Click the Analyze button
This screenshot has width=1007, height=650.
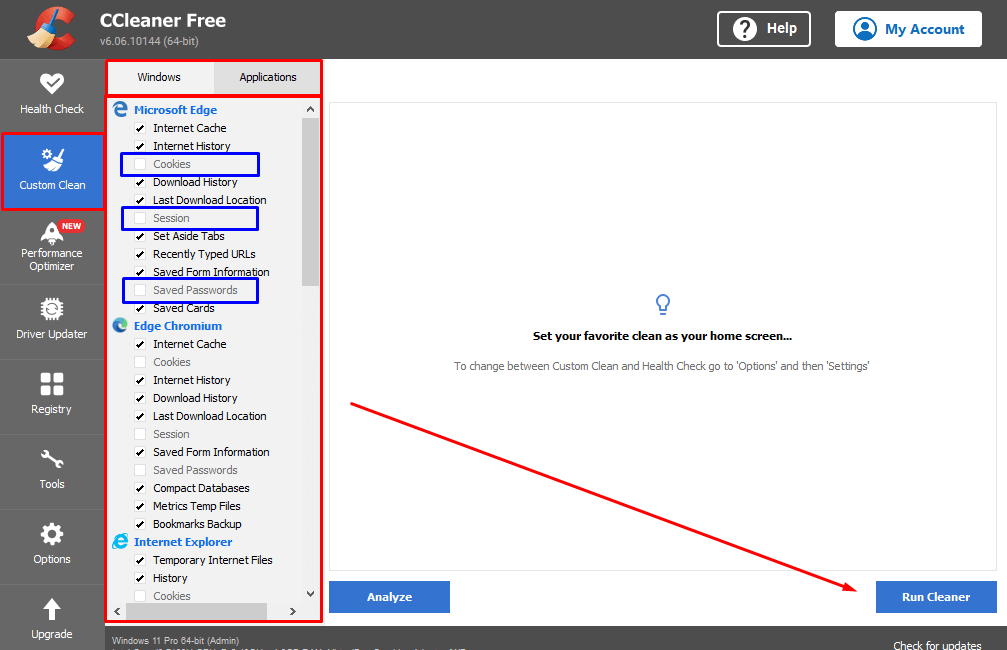point(389,597)
